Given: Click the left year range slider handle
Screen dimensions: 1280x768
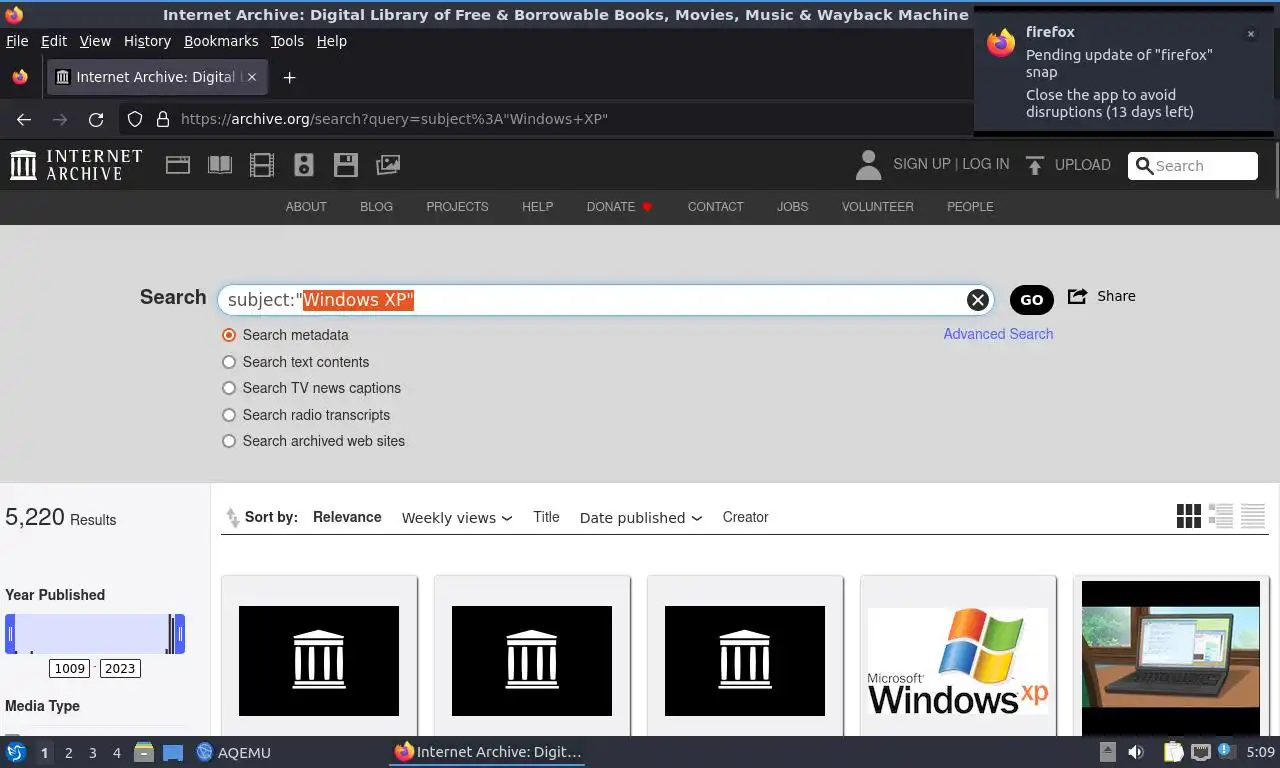Looking at the screenshot, I should [x=10, y=634].
